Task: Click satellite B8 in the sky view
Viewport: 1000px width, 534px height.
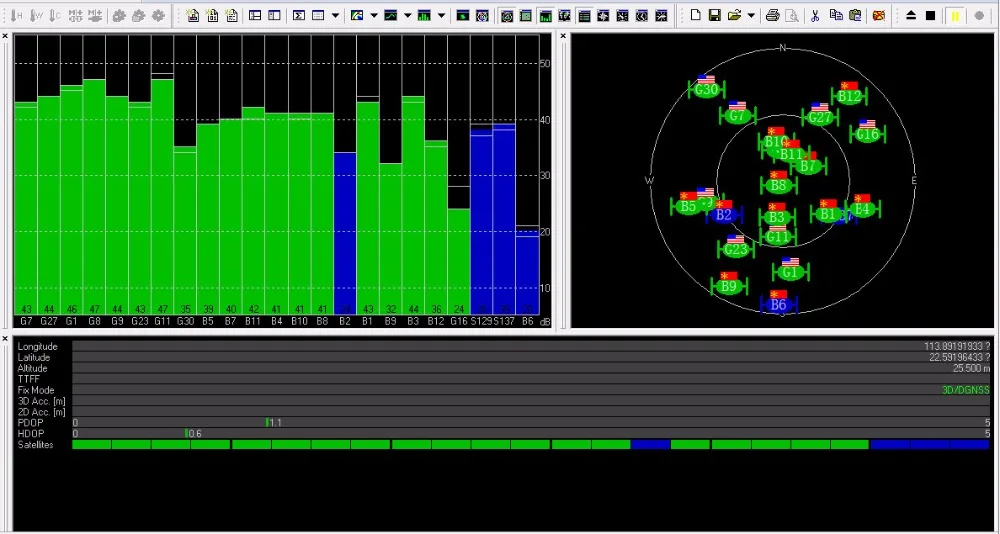Action: point(778,185)
